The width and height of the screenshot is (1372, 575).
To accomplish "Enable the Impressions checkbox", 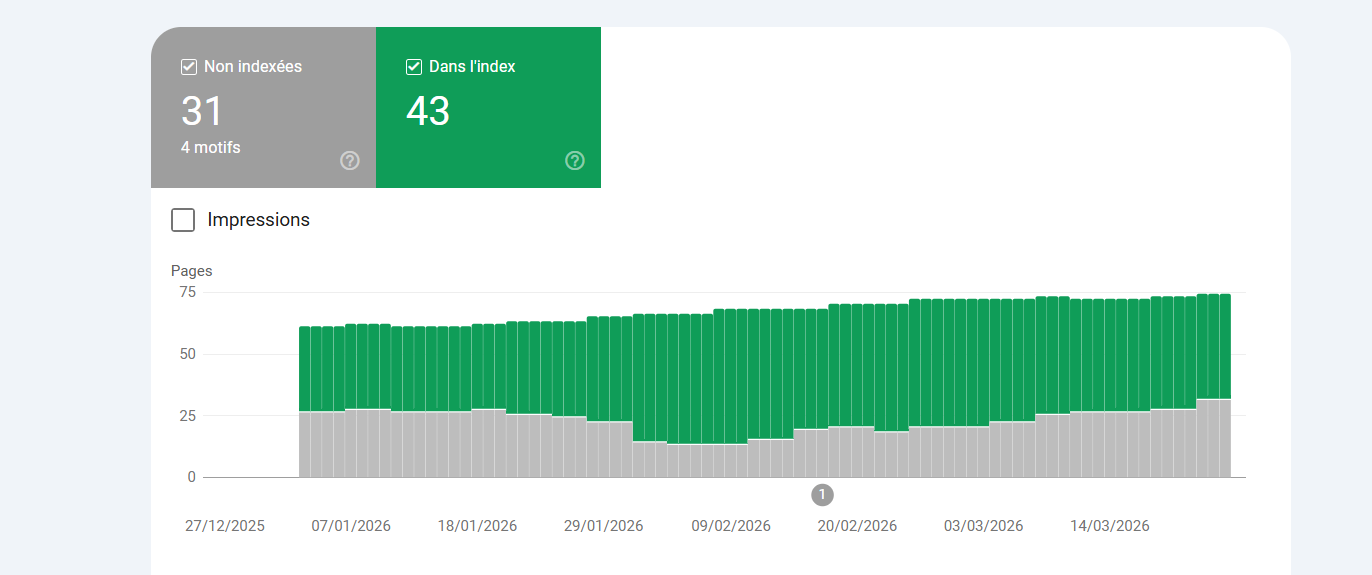I will [x=183, y=220].
